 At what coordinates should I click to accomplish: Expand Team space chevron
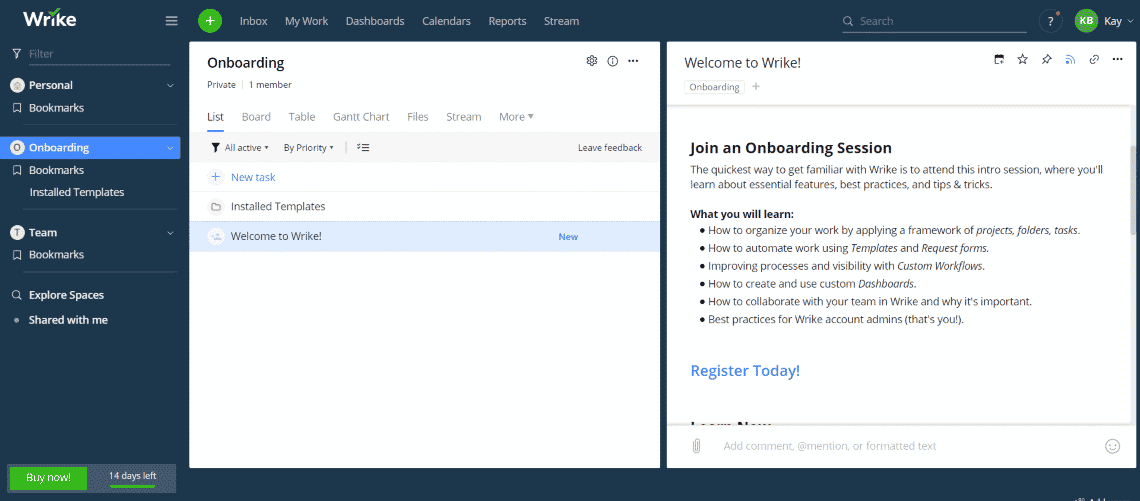pos(170,233)
